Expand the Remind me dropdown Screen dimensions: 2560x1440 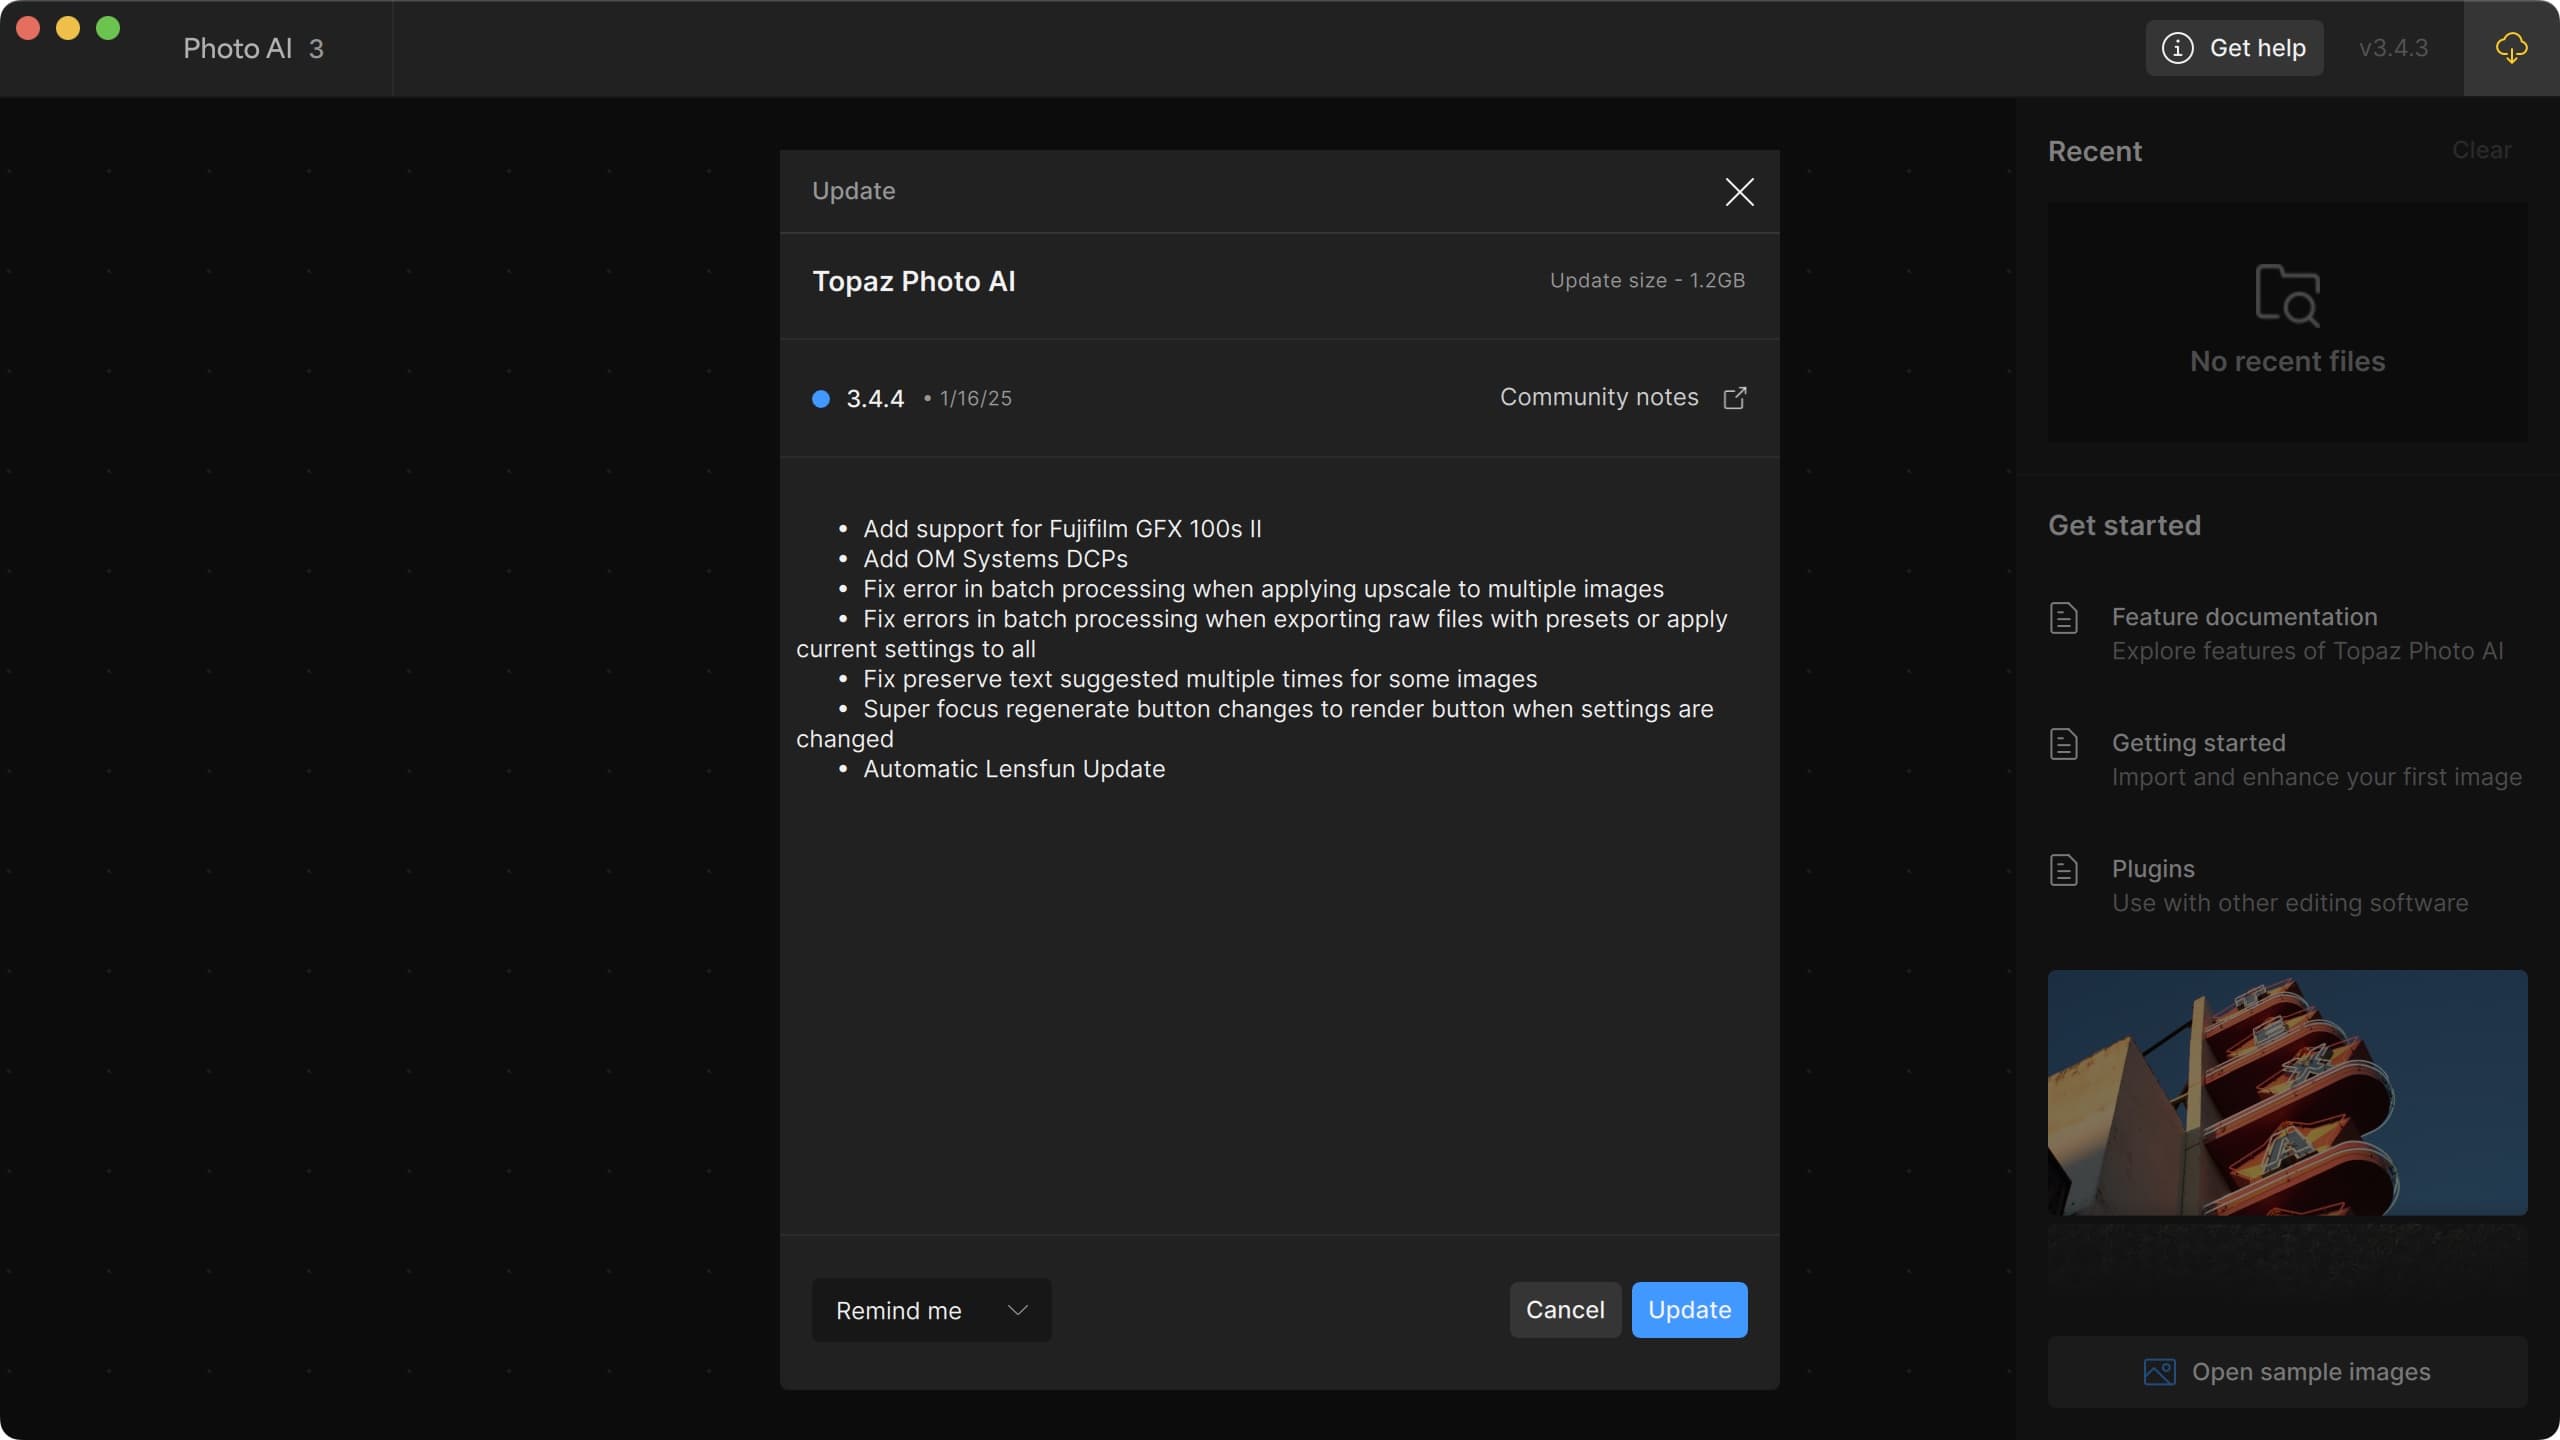point(930,1310)
